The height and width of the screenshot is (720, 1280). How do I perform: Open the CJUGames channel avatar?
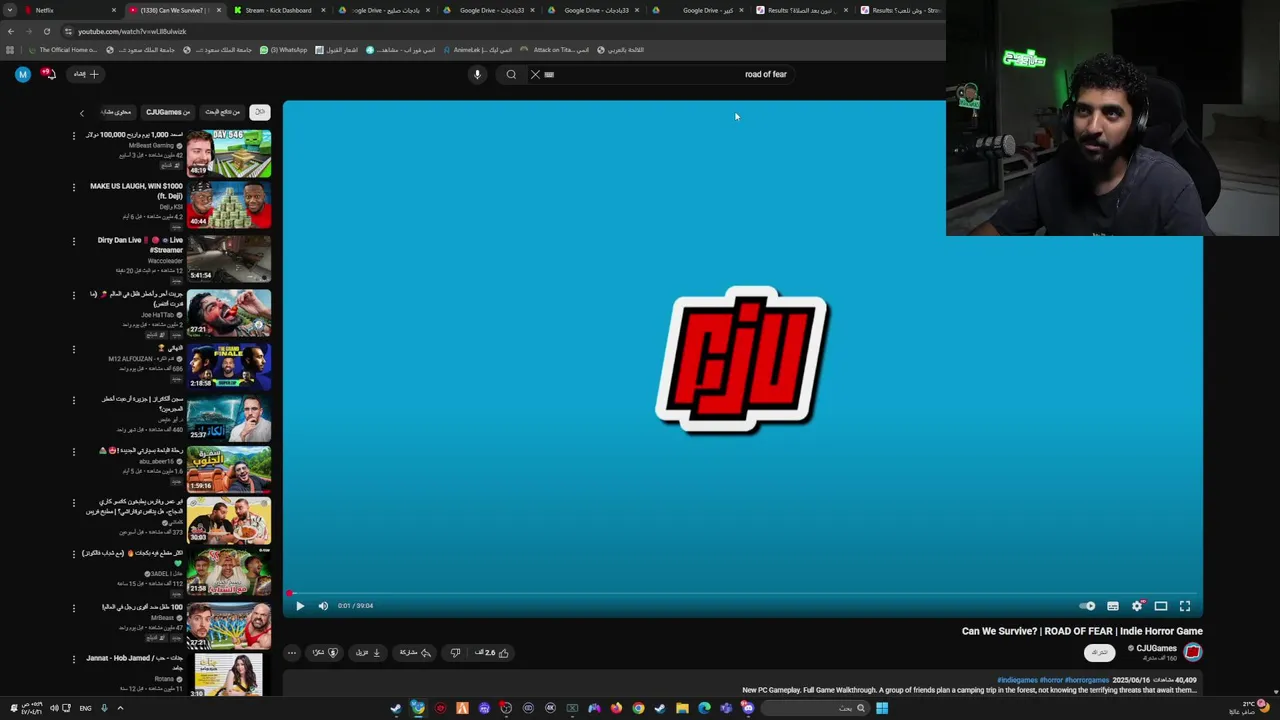pyautogui.click(x=1192, y=652)
